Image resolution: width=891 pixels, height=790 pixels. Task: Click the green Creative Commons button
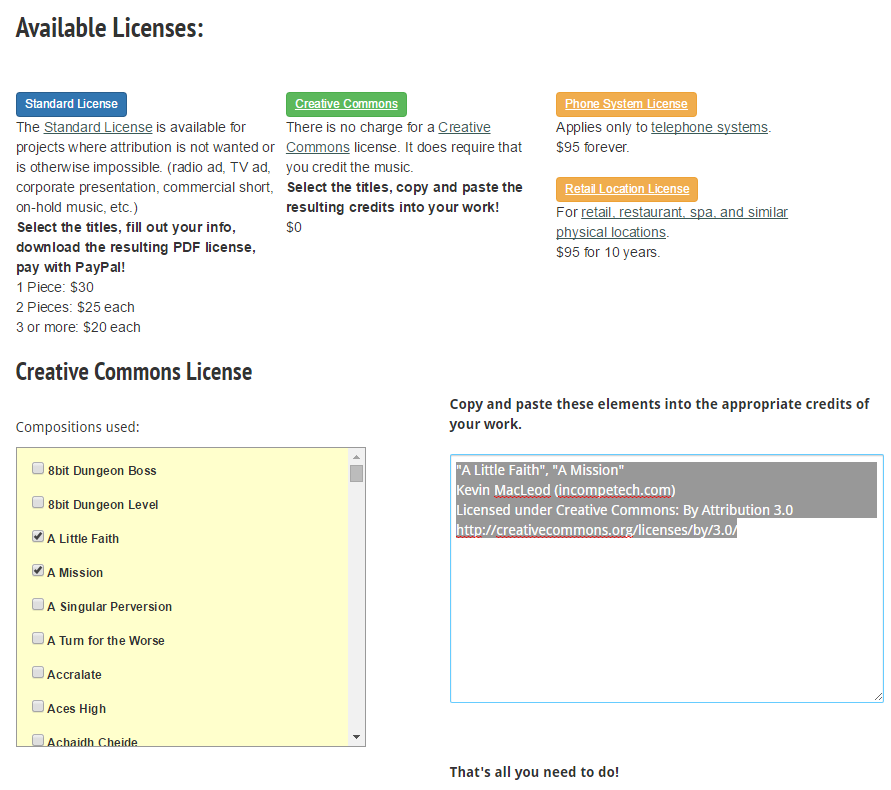(x=346, y=104)
